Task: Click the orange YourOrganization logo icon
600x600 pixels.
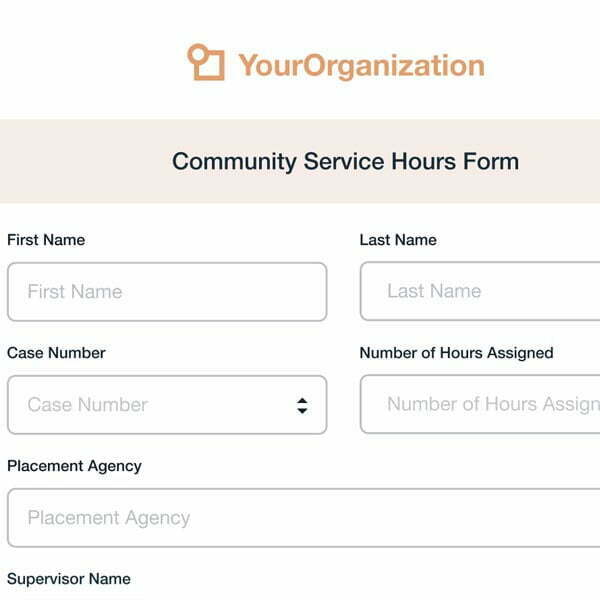Action: coord(206,62)
